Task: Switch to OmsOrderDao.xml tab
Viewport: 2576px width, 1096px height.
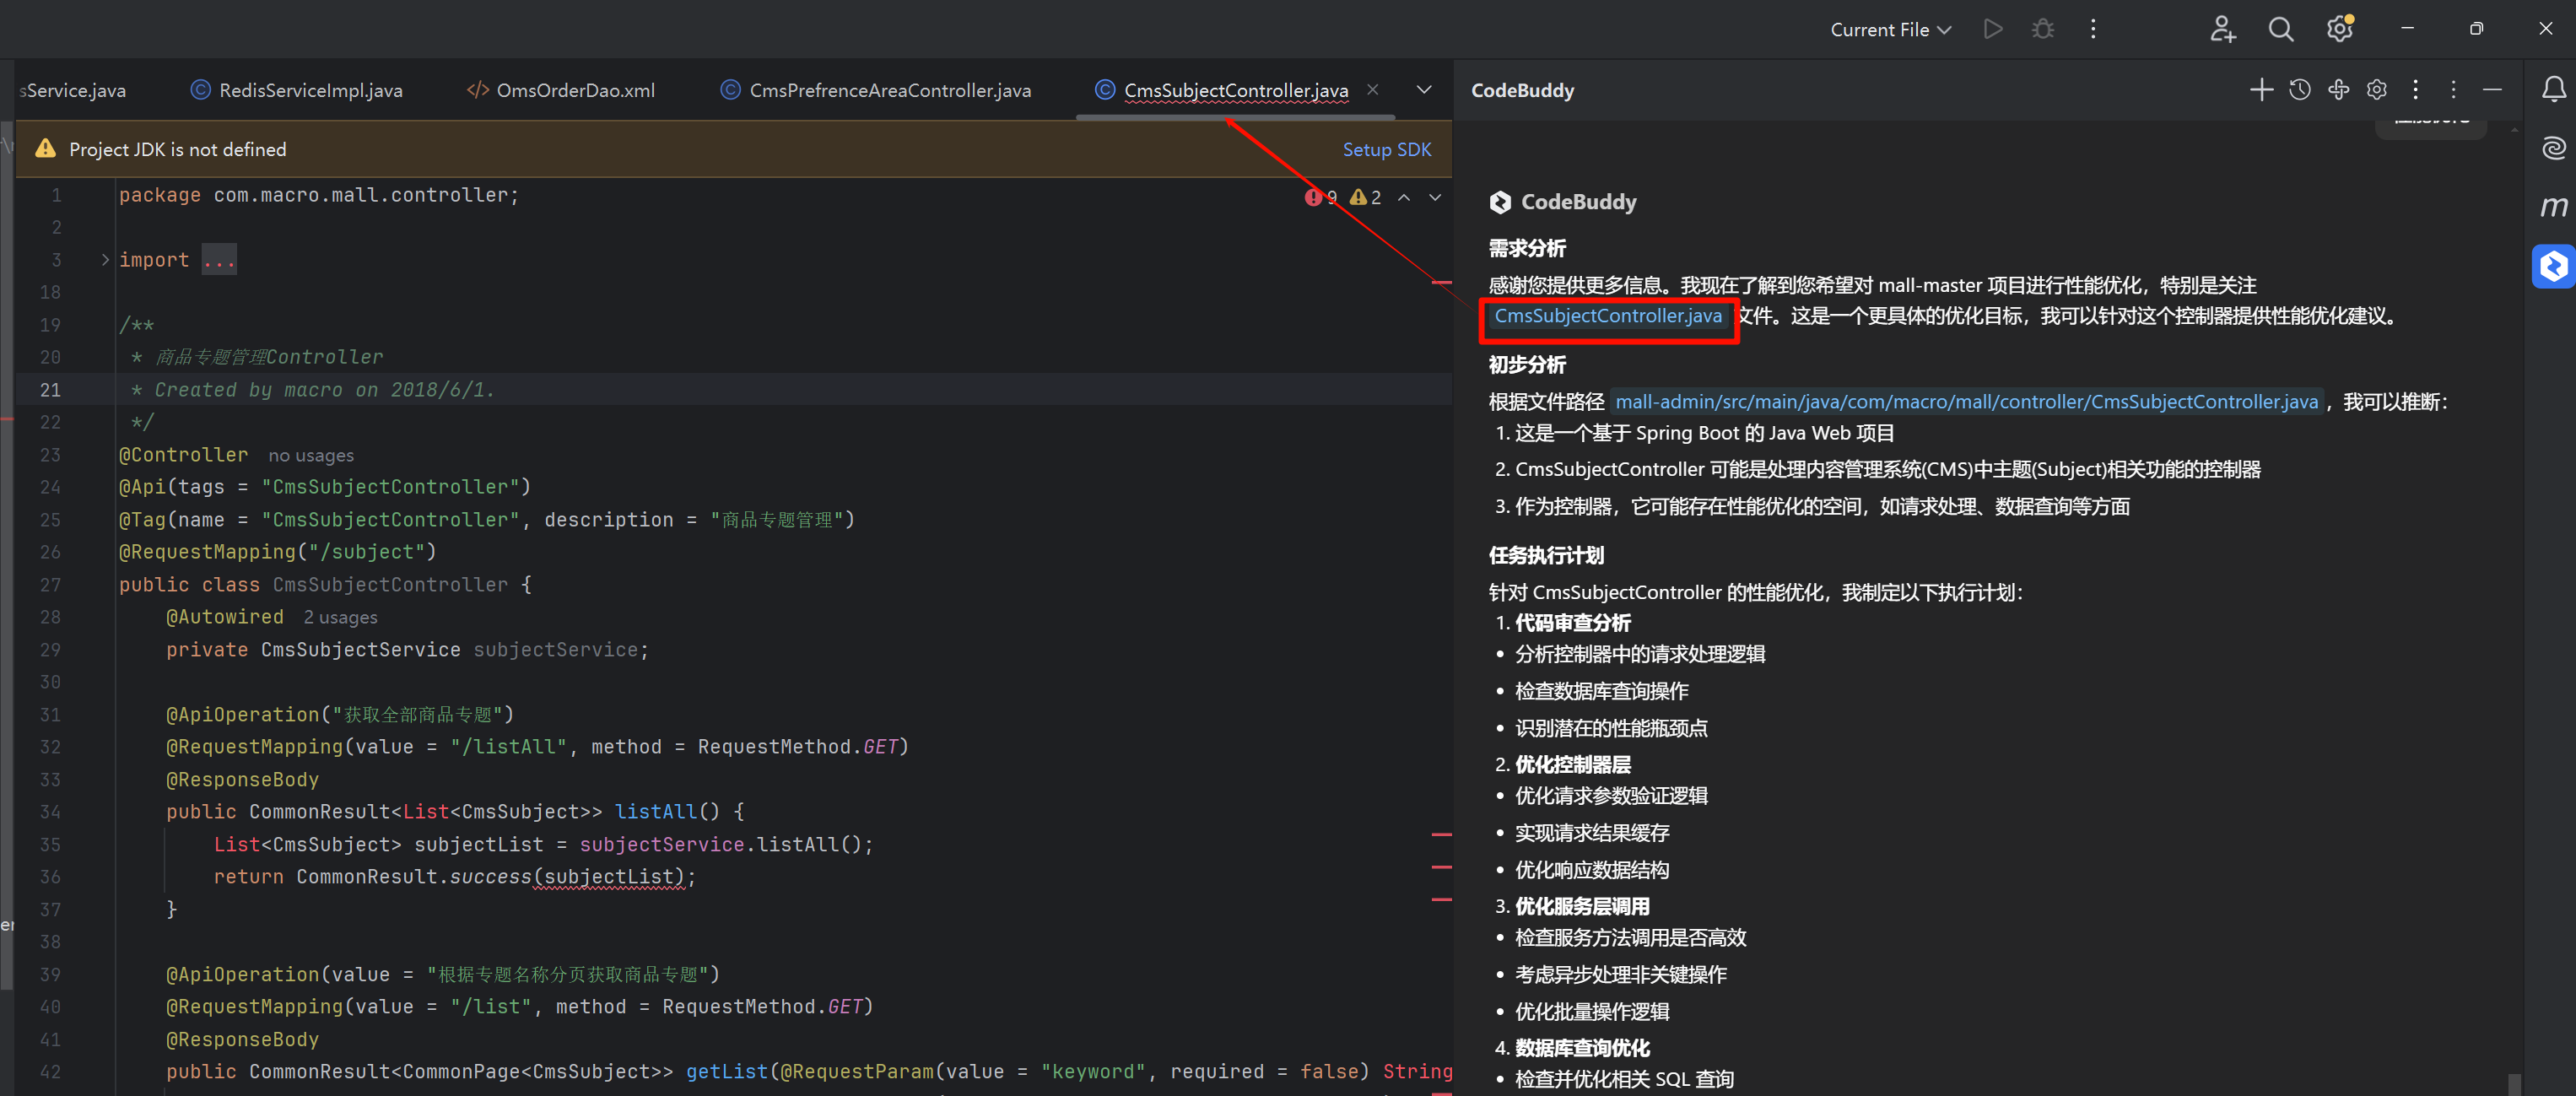Action: 575,90
